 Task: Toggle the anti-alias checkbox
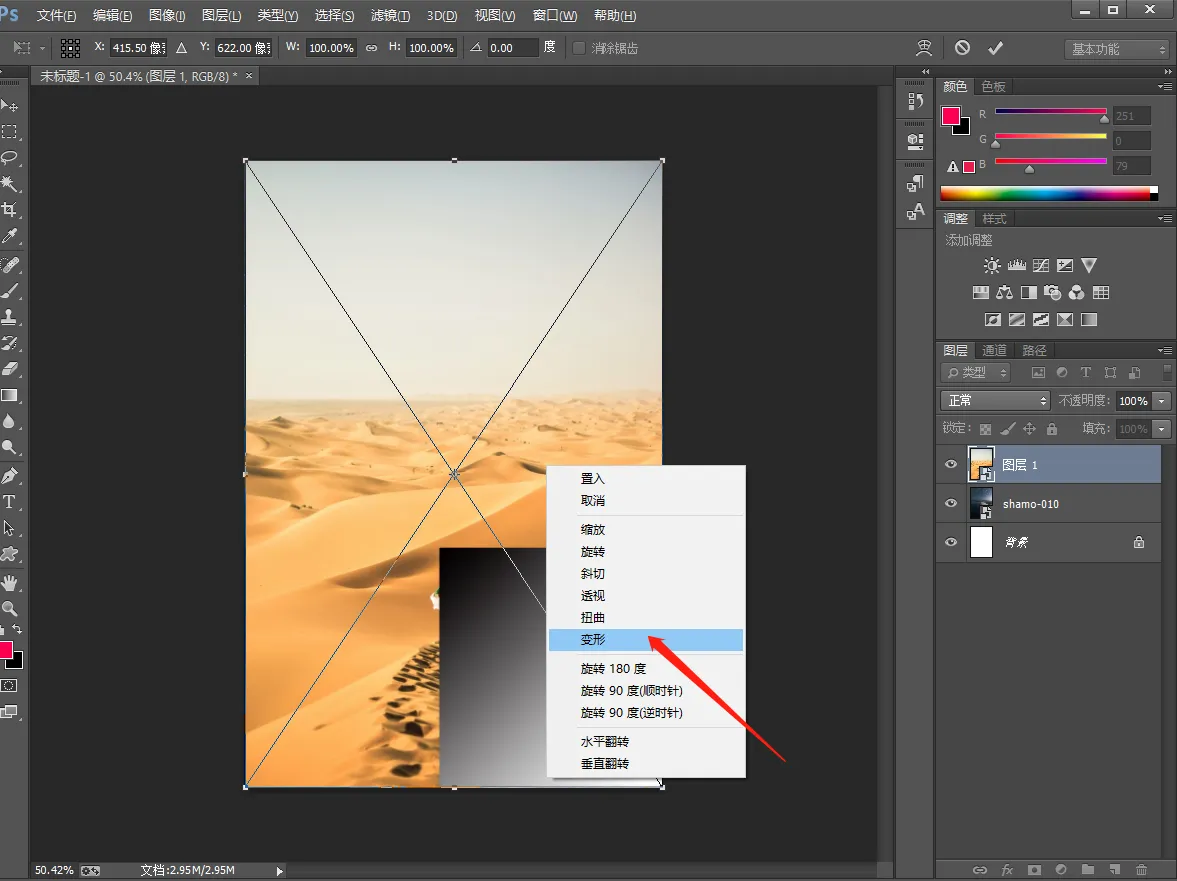(579, 48)
